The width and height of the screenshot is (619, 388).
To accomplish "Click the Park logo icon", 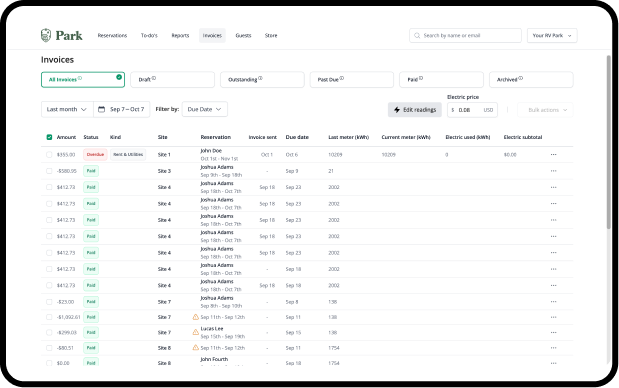I will tap(46, 35).
